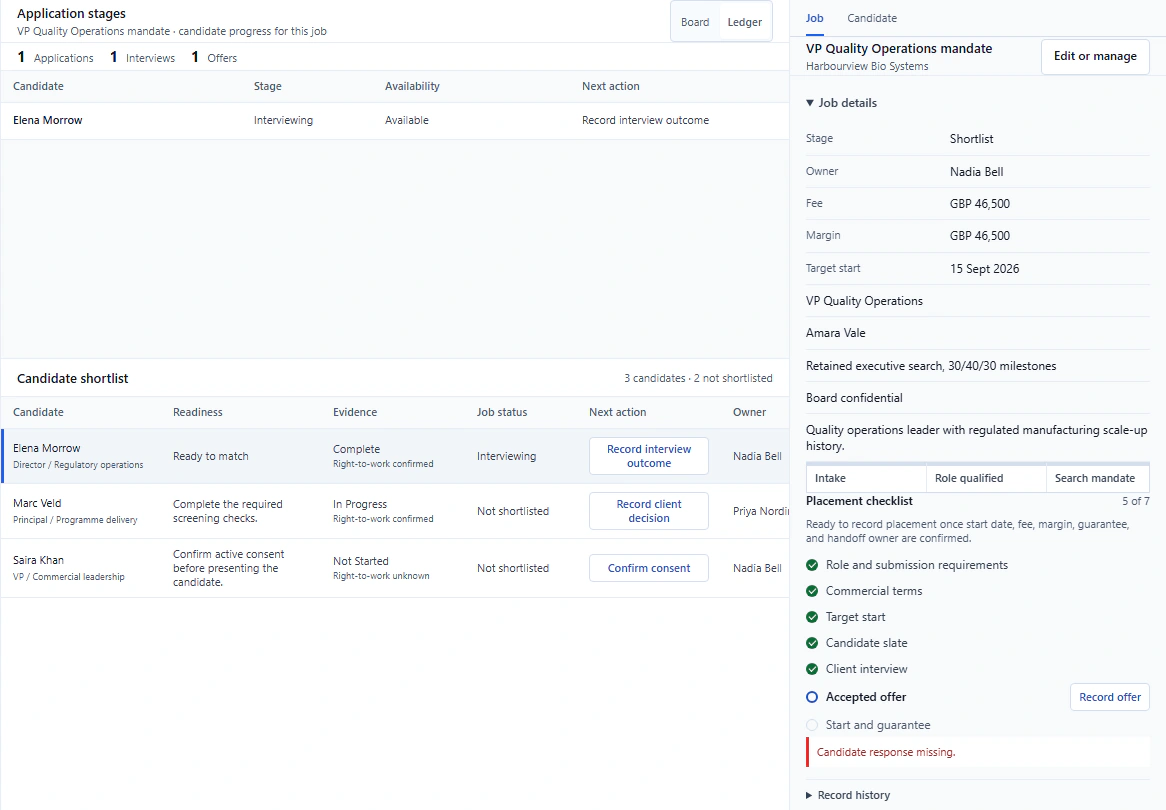Screen dimensions: 1166x810
Task: Select the Intake step tab
Action: point(866,478)
